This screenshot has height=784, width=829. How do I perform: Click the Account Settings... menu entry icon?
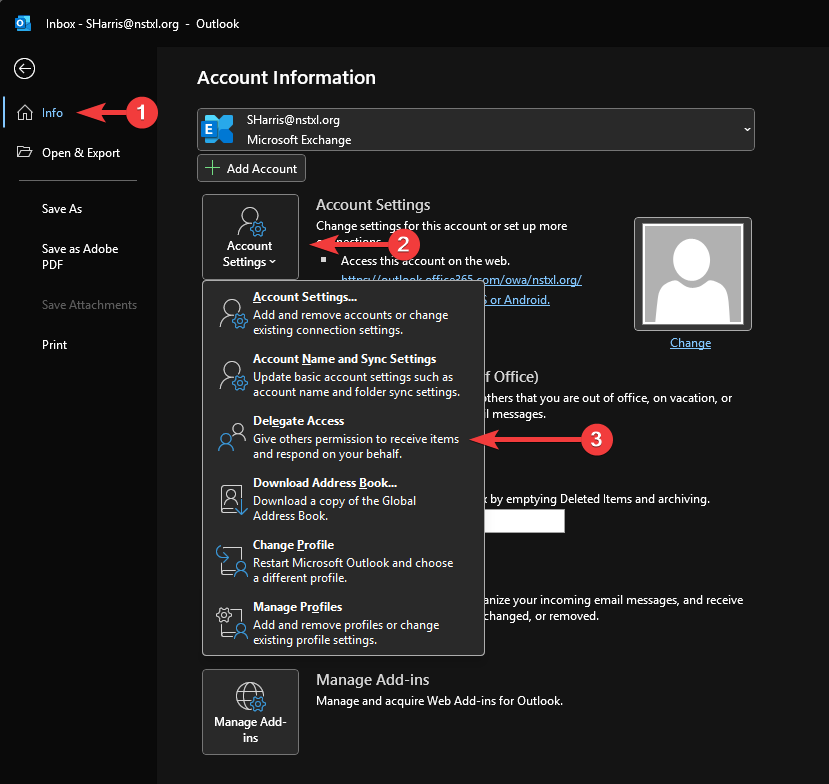[233, 313]
